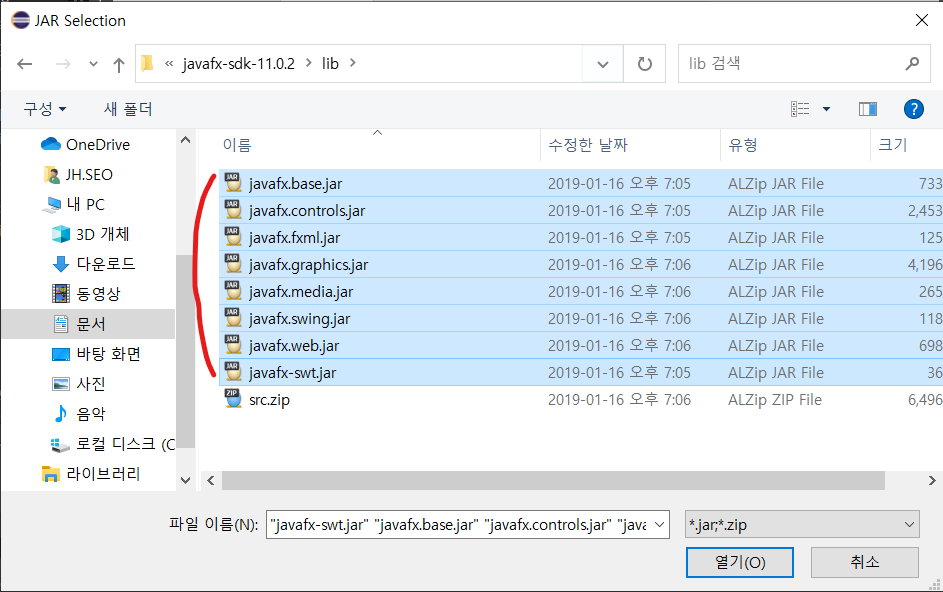Open the Help question mark

click(914, 109)
